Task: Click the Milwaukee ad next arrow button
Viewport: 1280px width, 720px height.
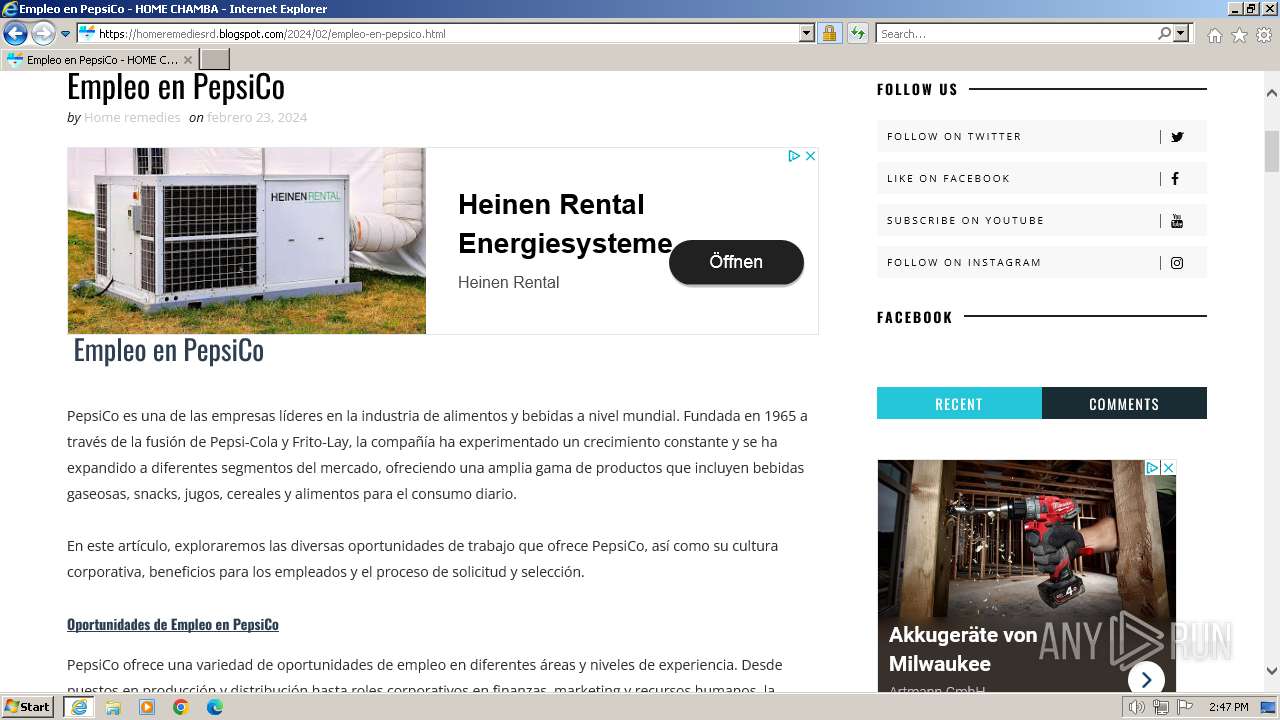Action: point(1146,680)
